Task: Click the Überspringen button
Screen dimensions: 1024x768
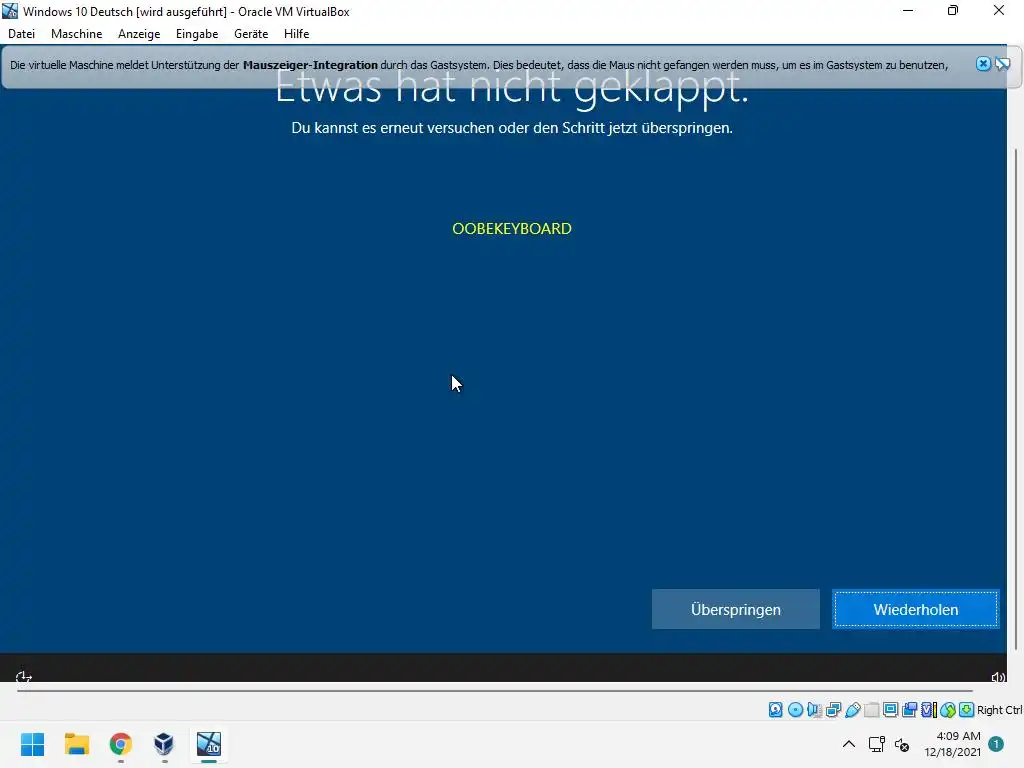Action: 735,609
